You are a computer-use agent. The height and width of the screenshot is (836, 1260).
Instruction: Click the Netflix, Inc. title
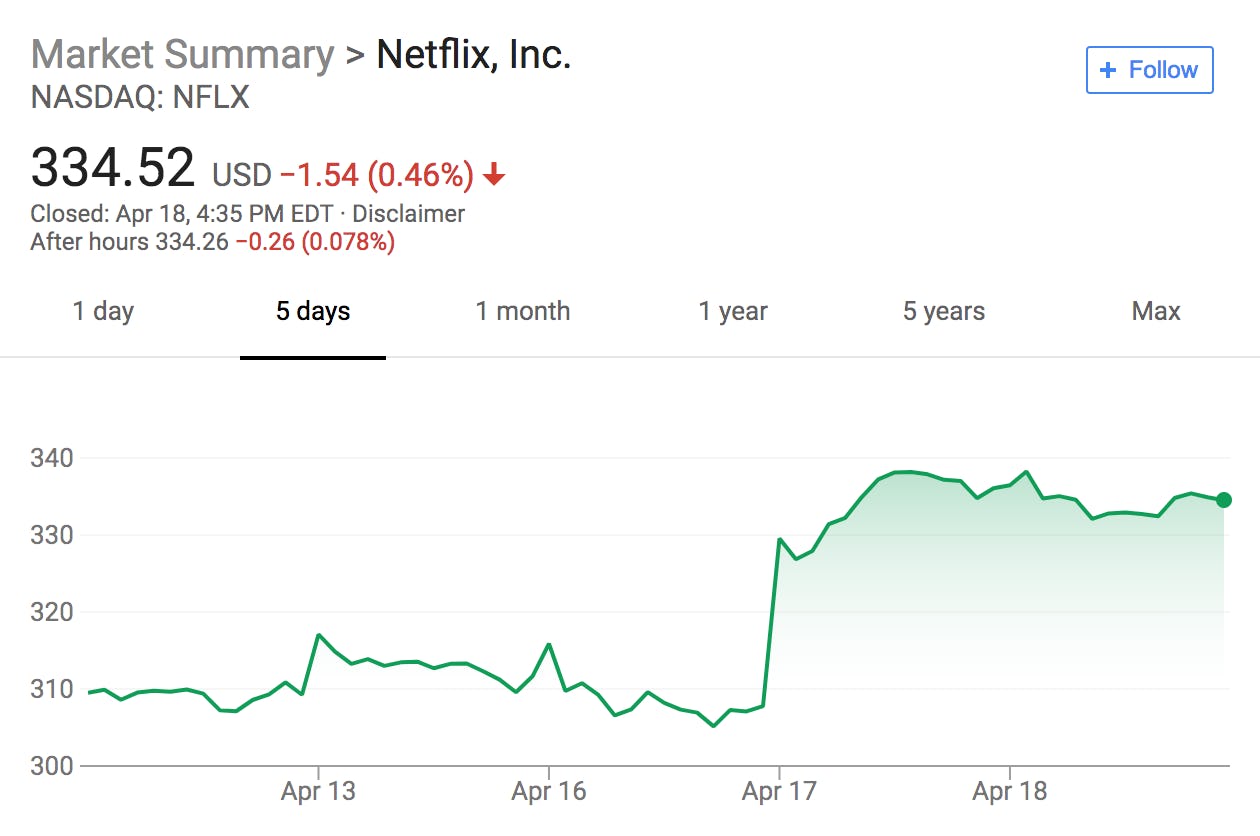coord(473,54)
